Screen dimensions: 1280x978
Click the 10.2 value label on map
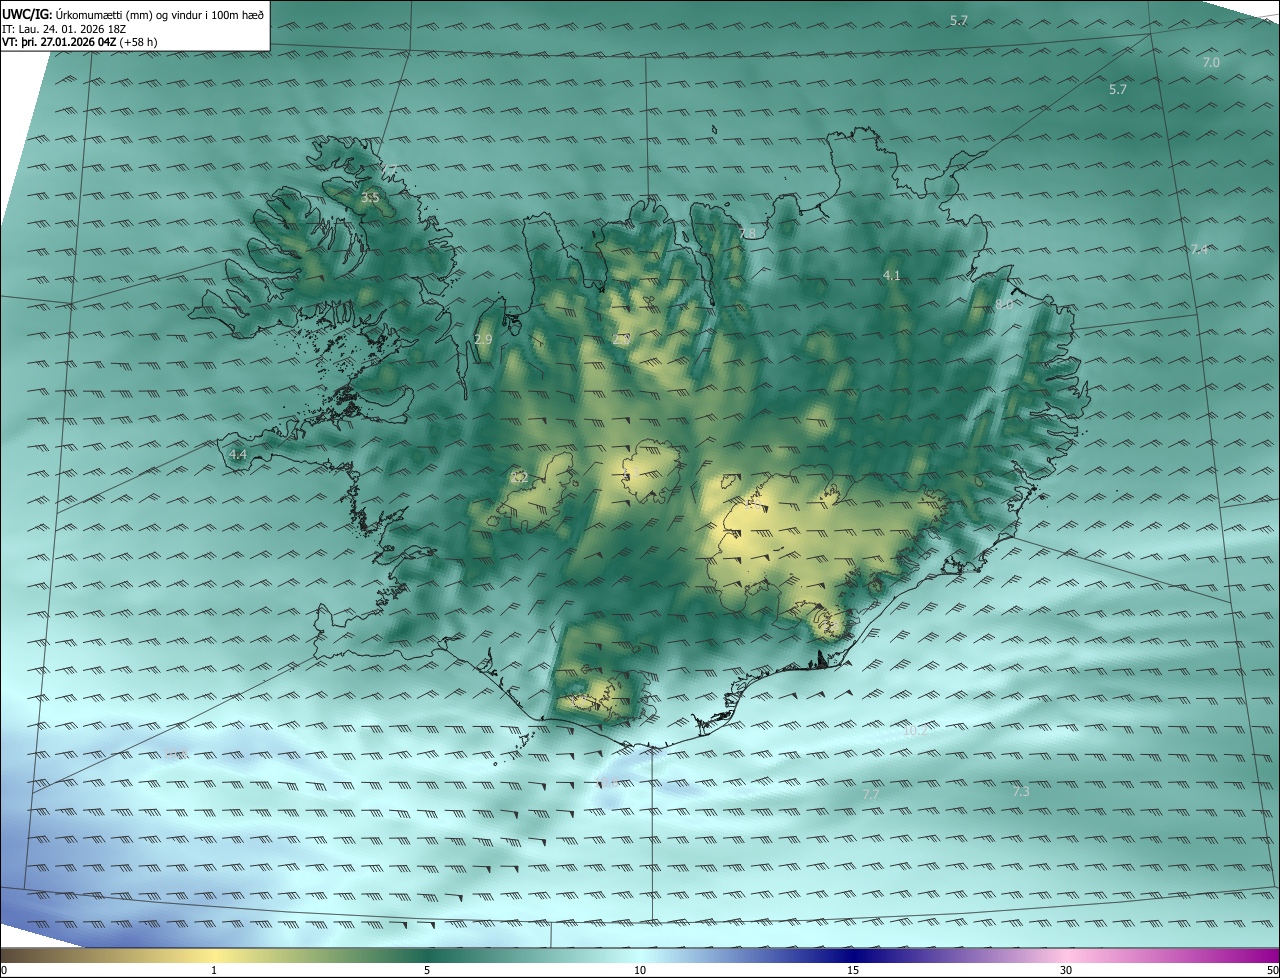[x=916, y=731]
